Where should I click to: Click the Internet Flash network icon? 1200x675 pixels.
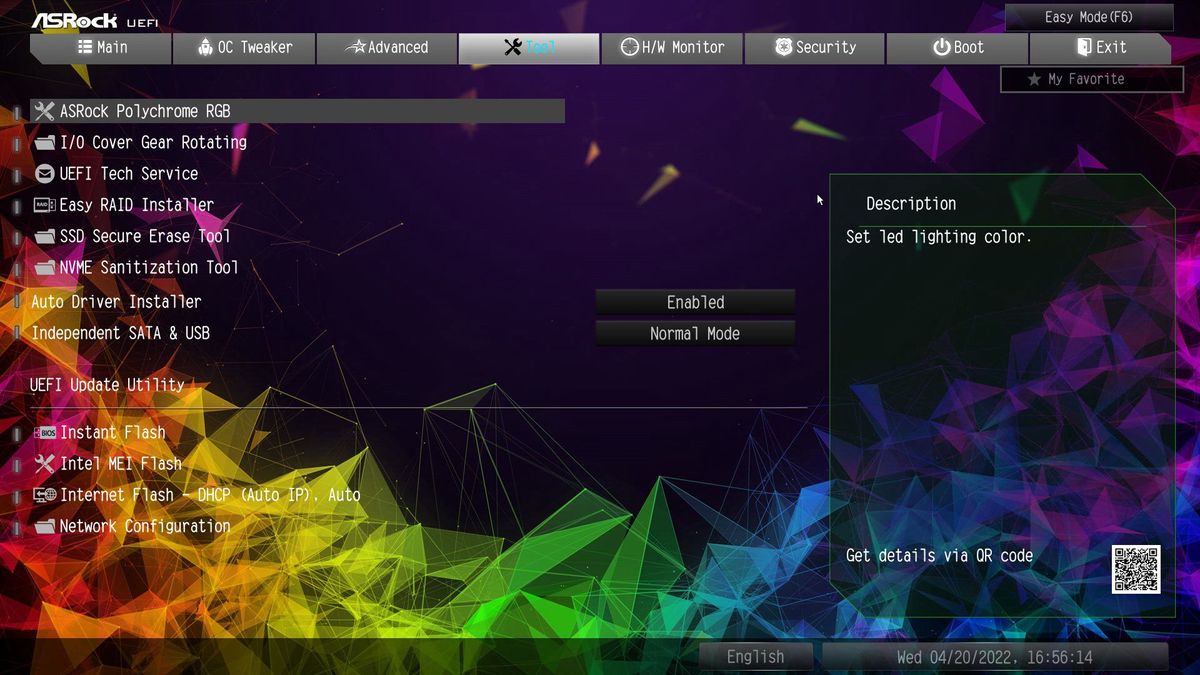click(x=44, y=495)
